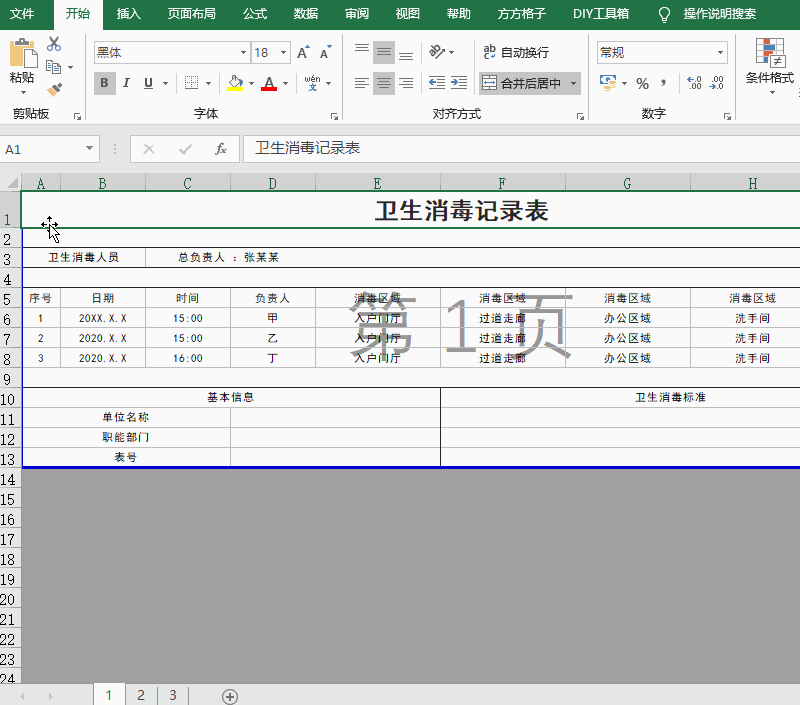Toggle Middle Align vertical alignment
This screenshot has width=800, height=705.
[x=384, y=52]
